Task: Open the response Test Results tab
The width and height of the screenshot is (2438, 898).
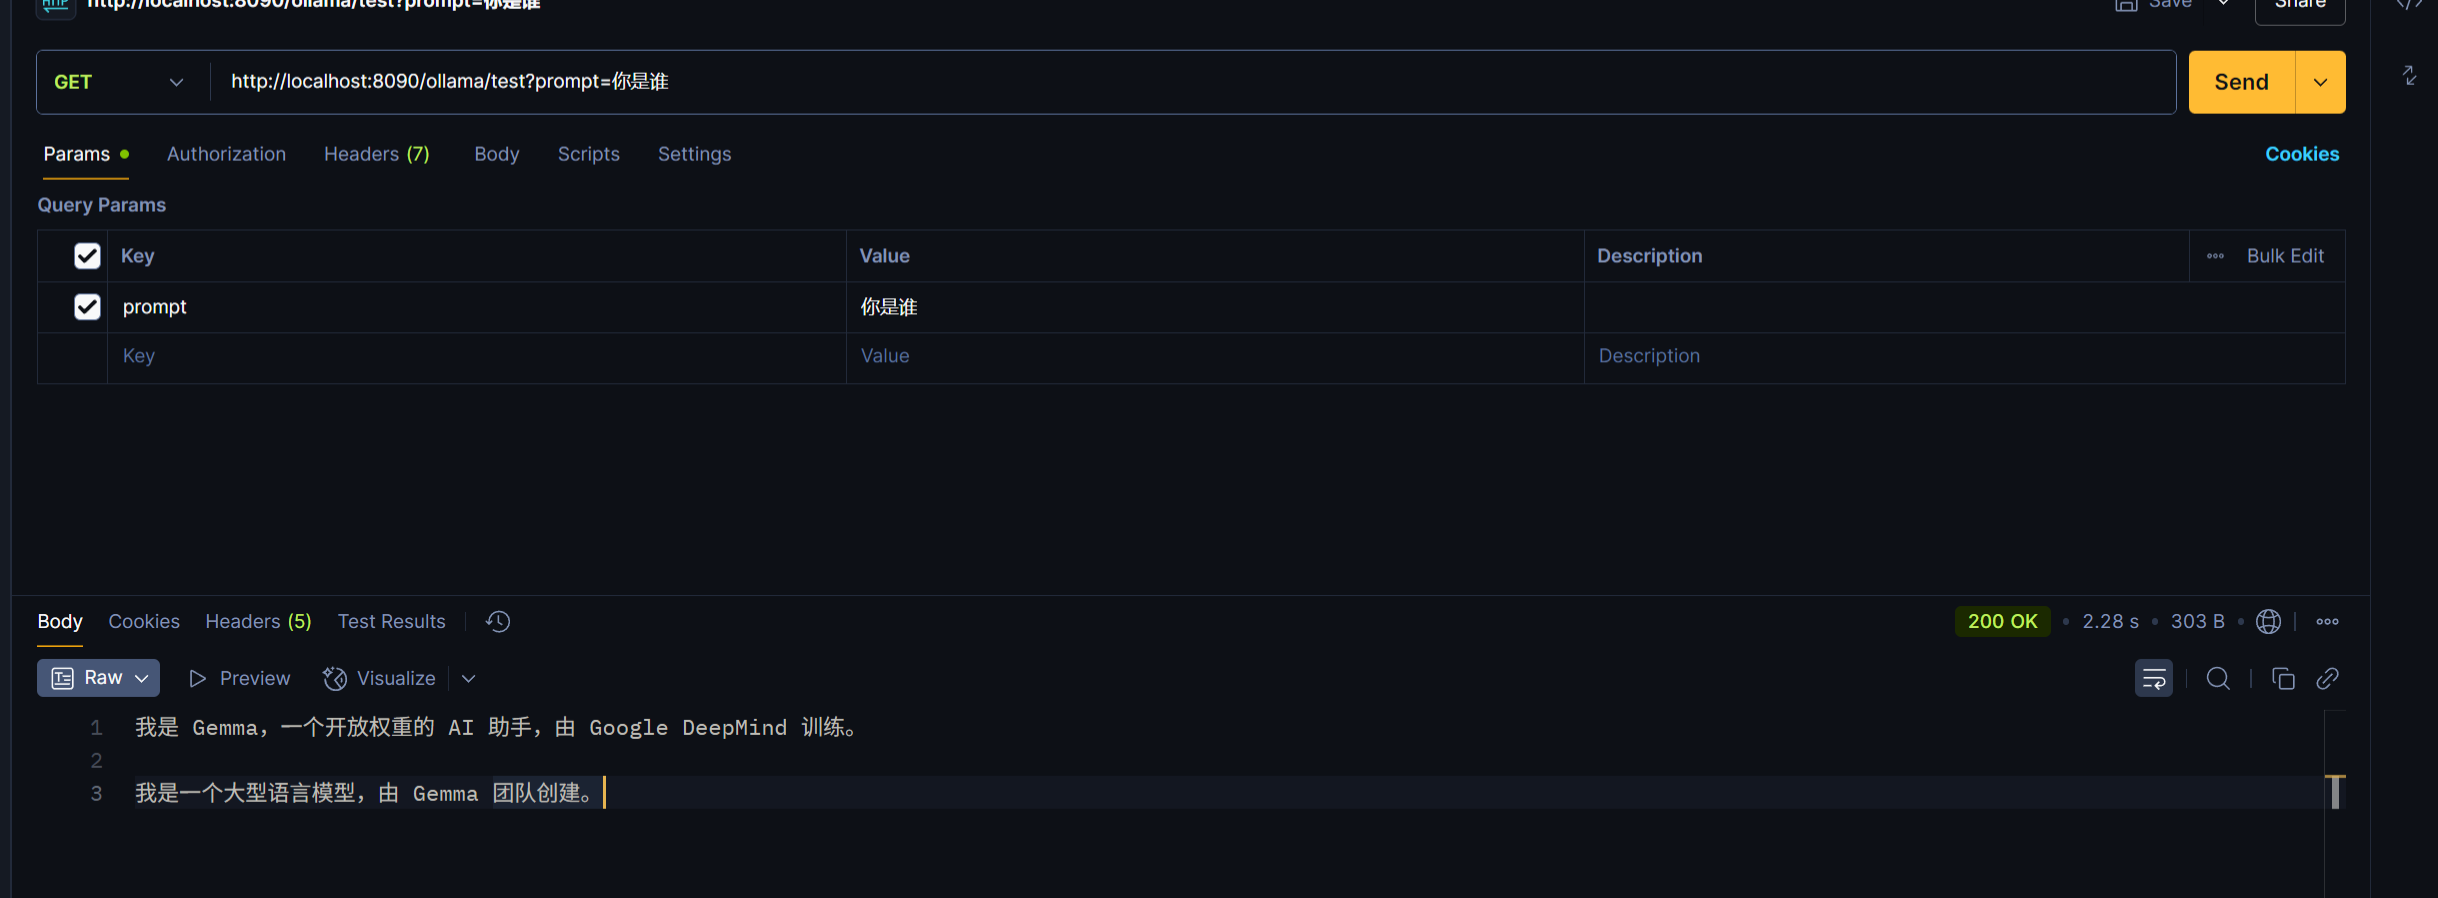Action: point(391,621)
